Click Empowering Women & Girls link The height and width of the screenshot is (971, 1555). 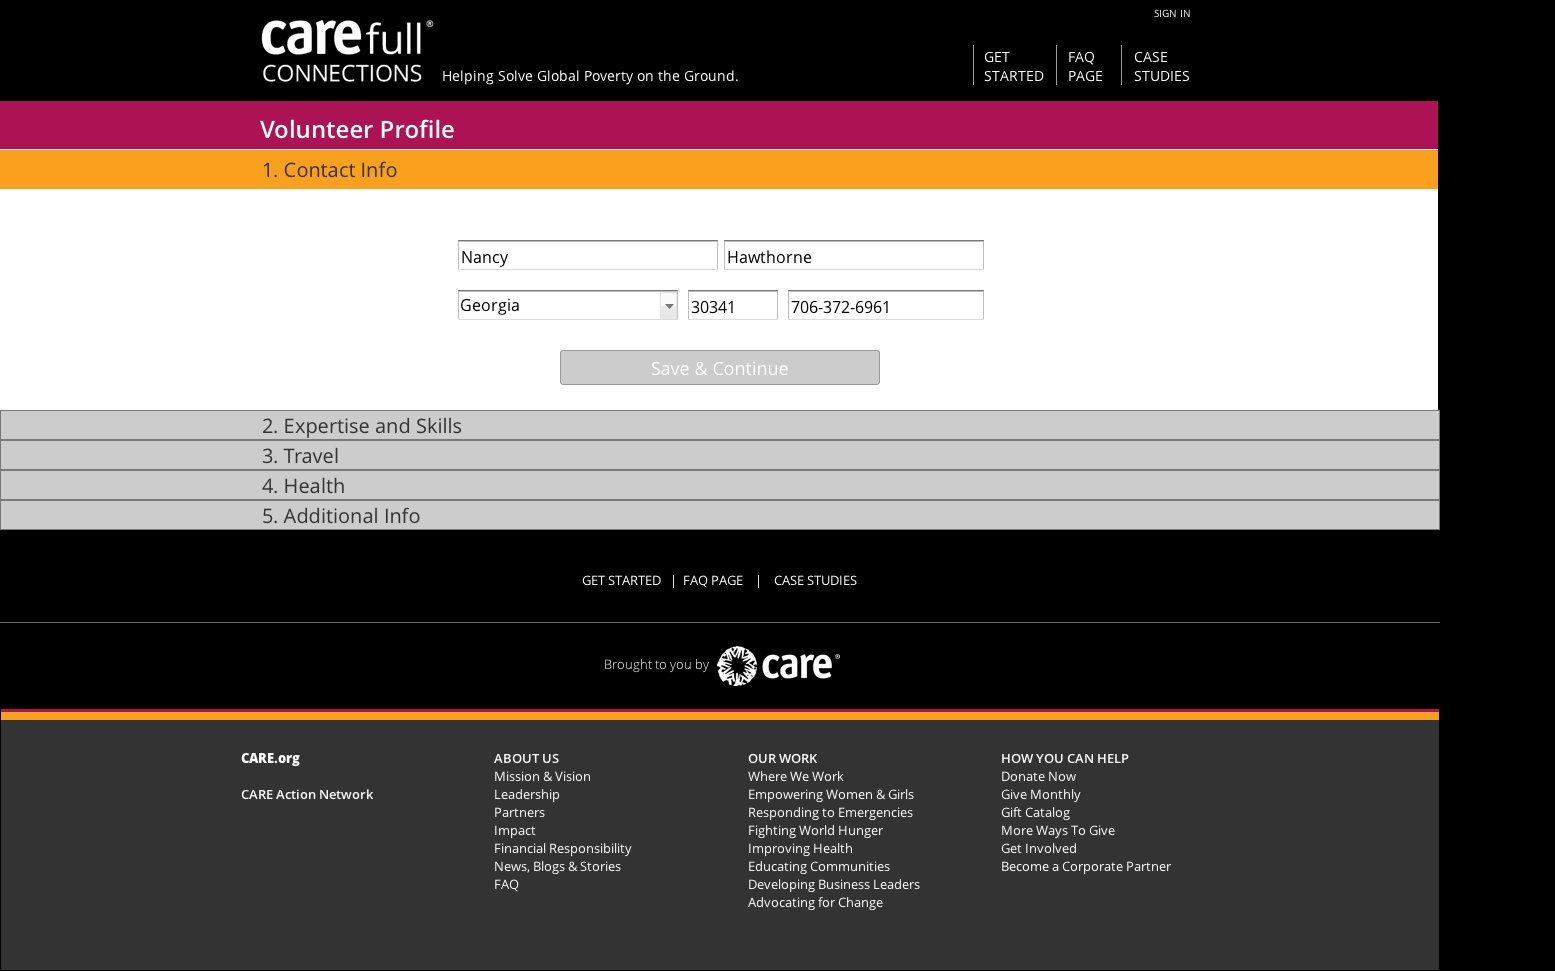click(x=831, y=794)
